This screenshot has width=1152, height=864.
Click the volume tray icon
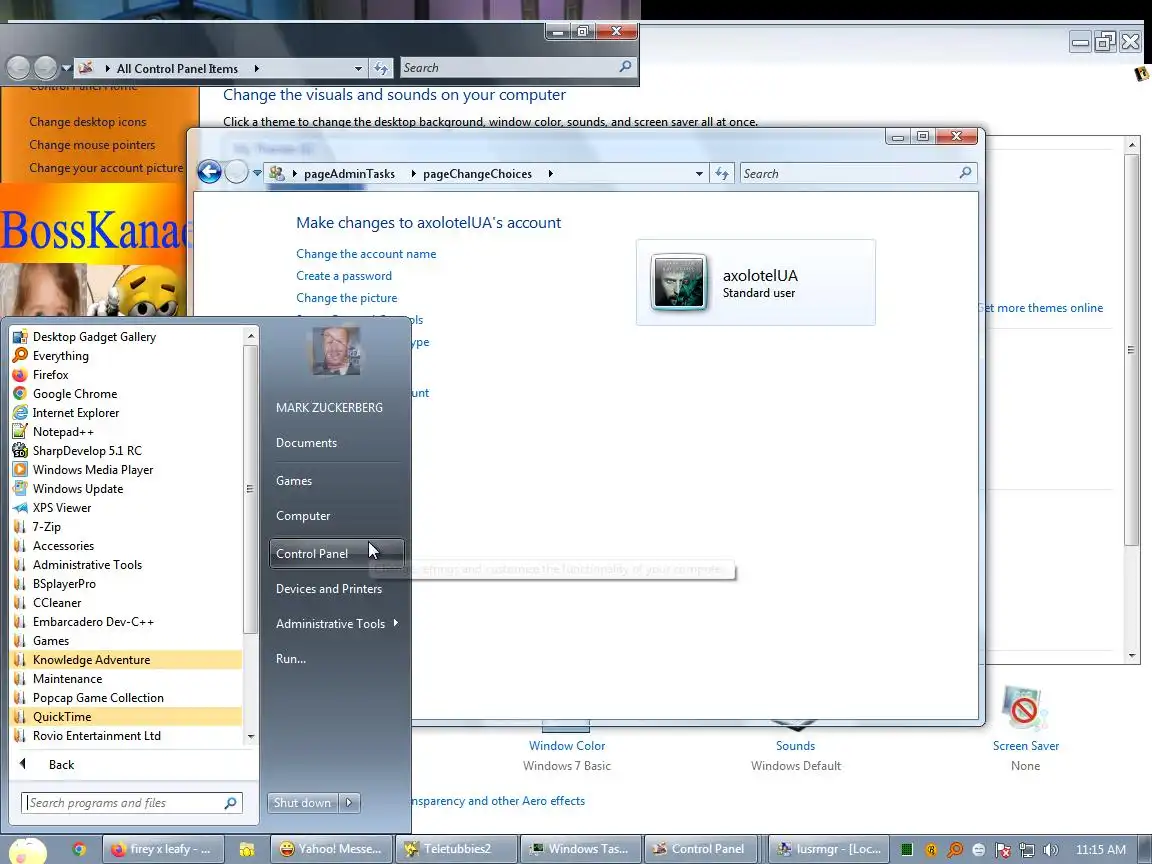[1050, 849]
